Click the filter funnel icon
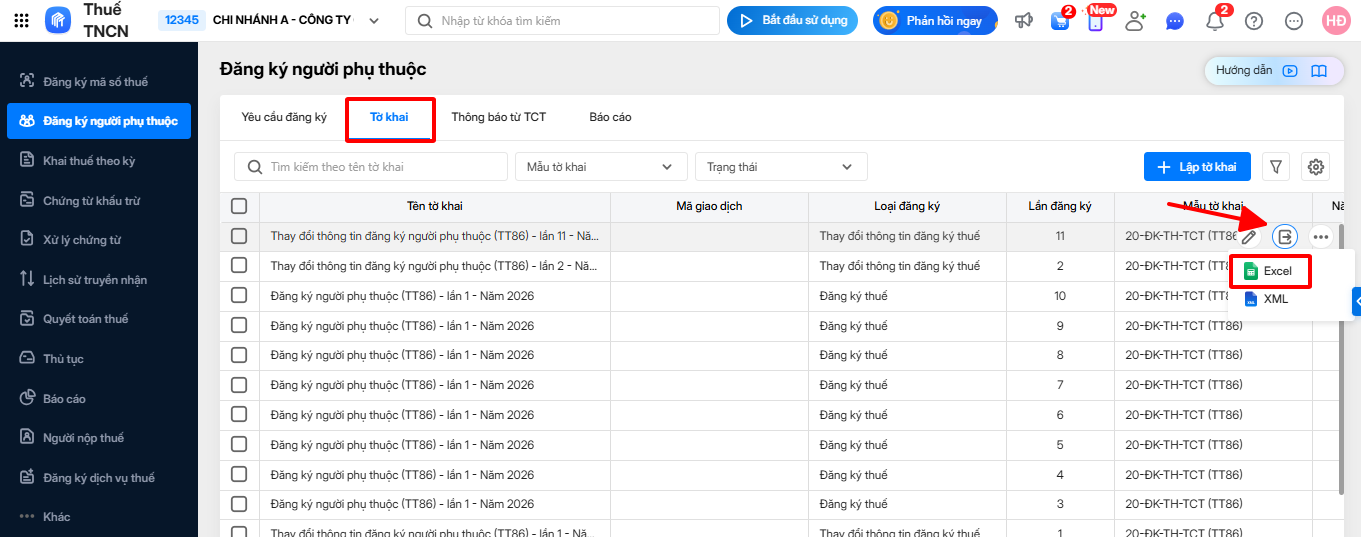The width and height of the screenshot is (1361, 537). (1276, 167)
